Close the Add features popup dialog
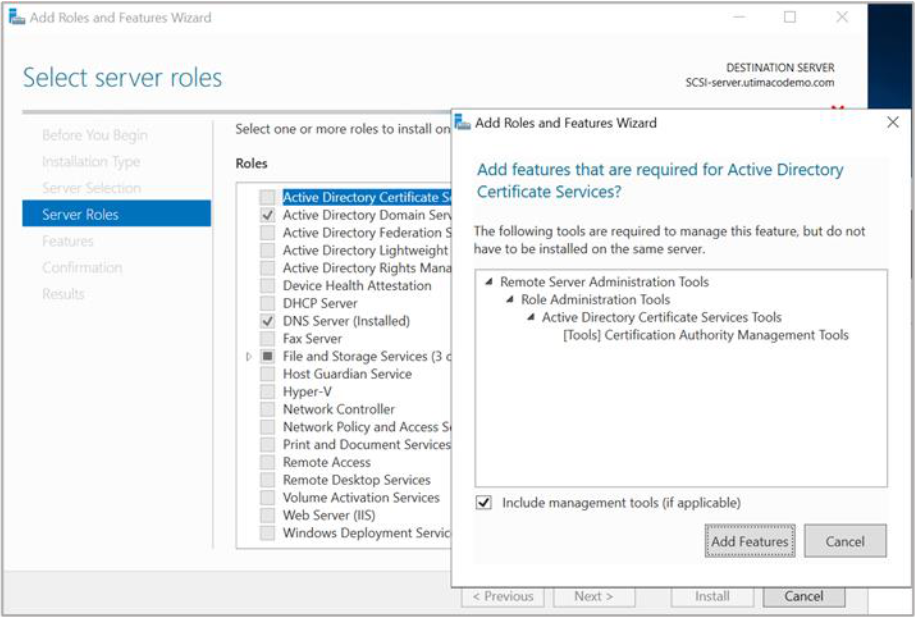 click(x=892, y=122)
